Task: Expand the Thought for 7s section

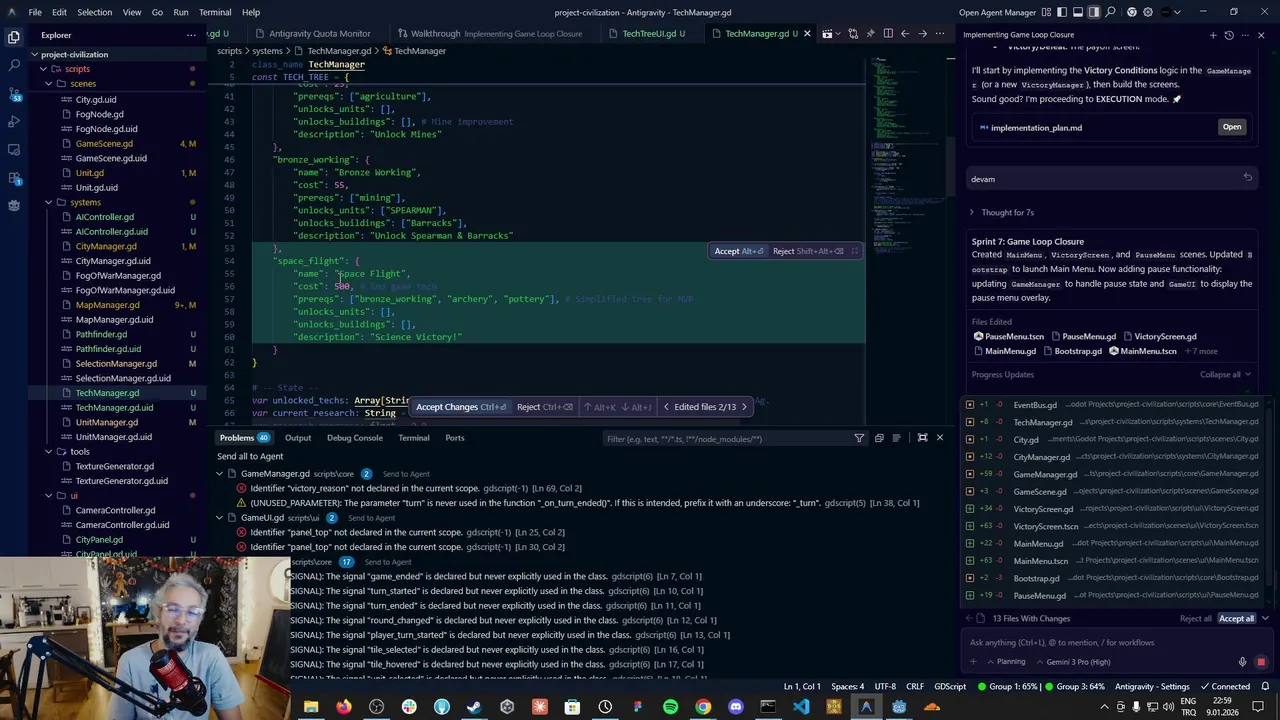Action: (1003, 212)
